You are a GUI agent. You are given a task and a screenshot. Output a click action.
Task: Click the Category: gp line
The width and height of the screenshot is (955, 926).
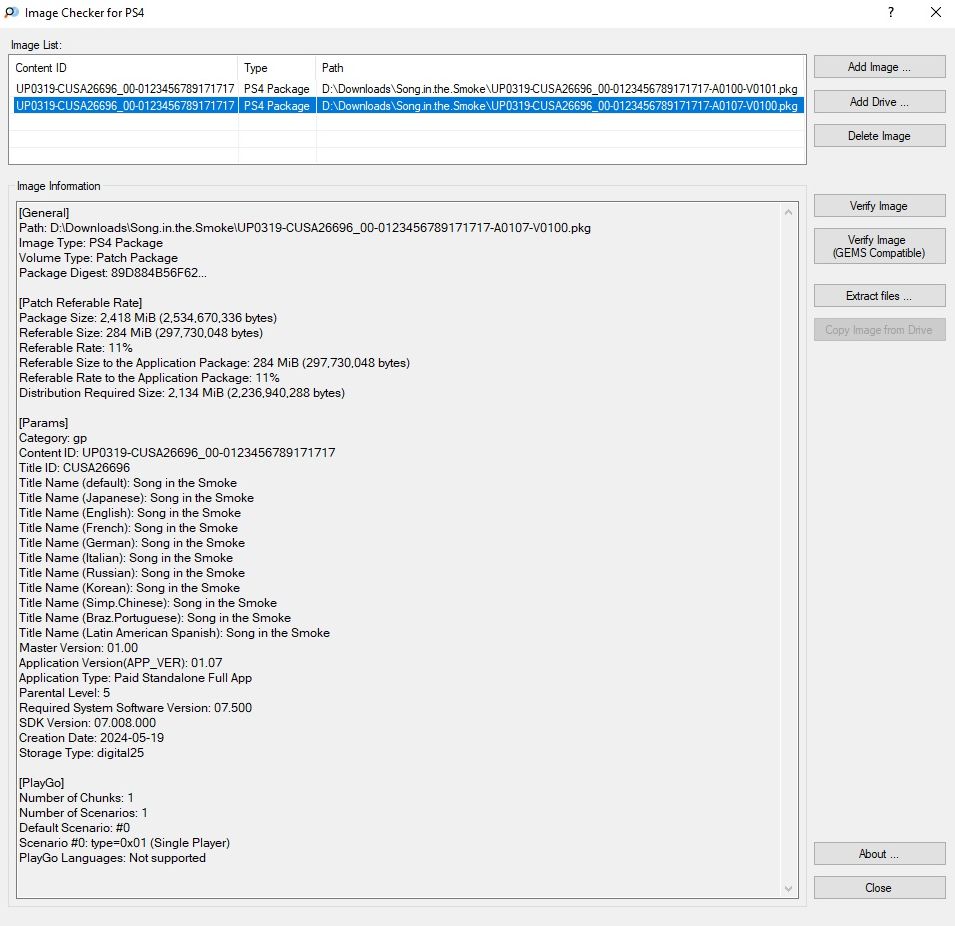tap(53, 438)
